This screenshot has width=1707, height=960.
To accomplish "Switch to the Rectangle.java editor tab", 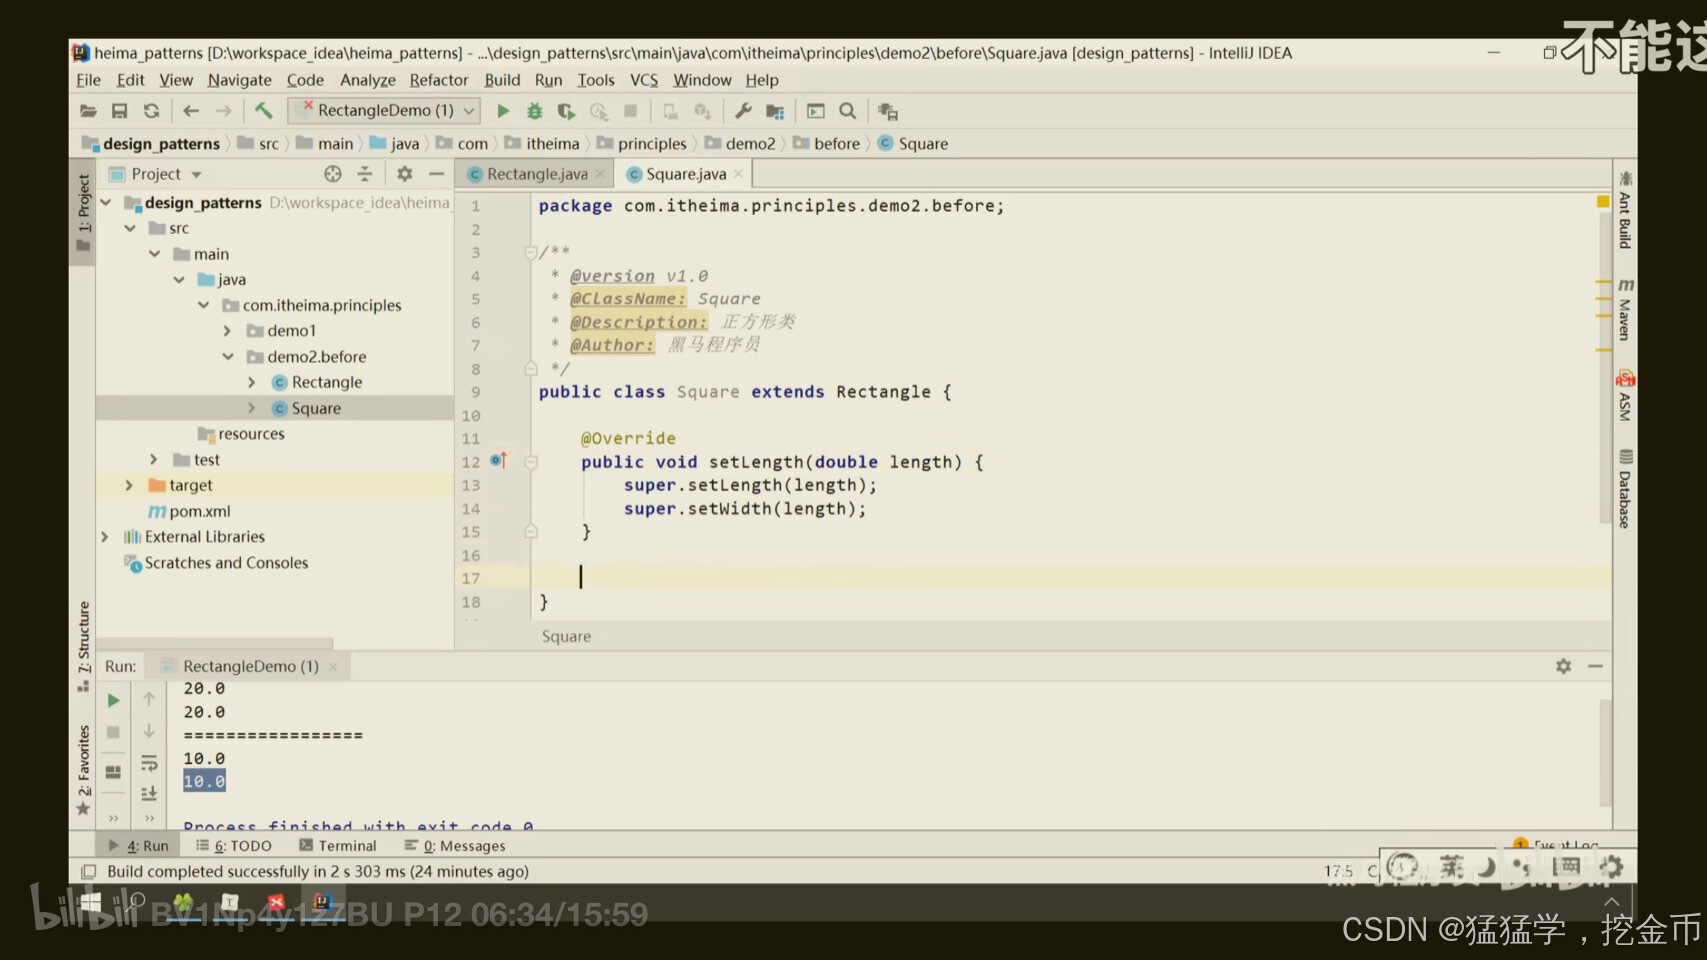I will pos(536,174).
